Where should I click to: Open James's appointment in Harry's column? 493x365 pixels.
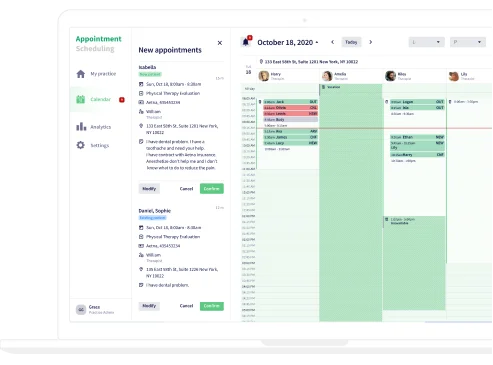pos(290,137)
